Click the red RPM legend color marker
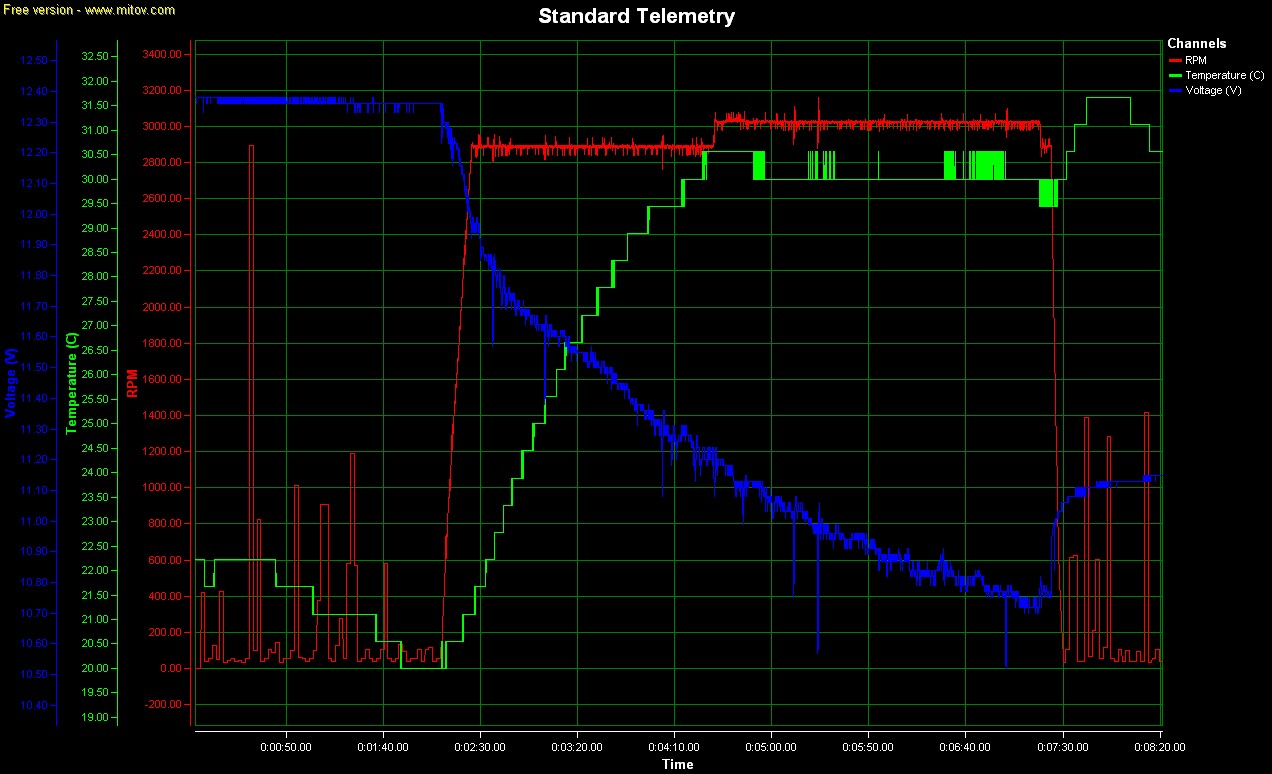 click(1174, 61)
